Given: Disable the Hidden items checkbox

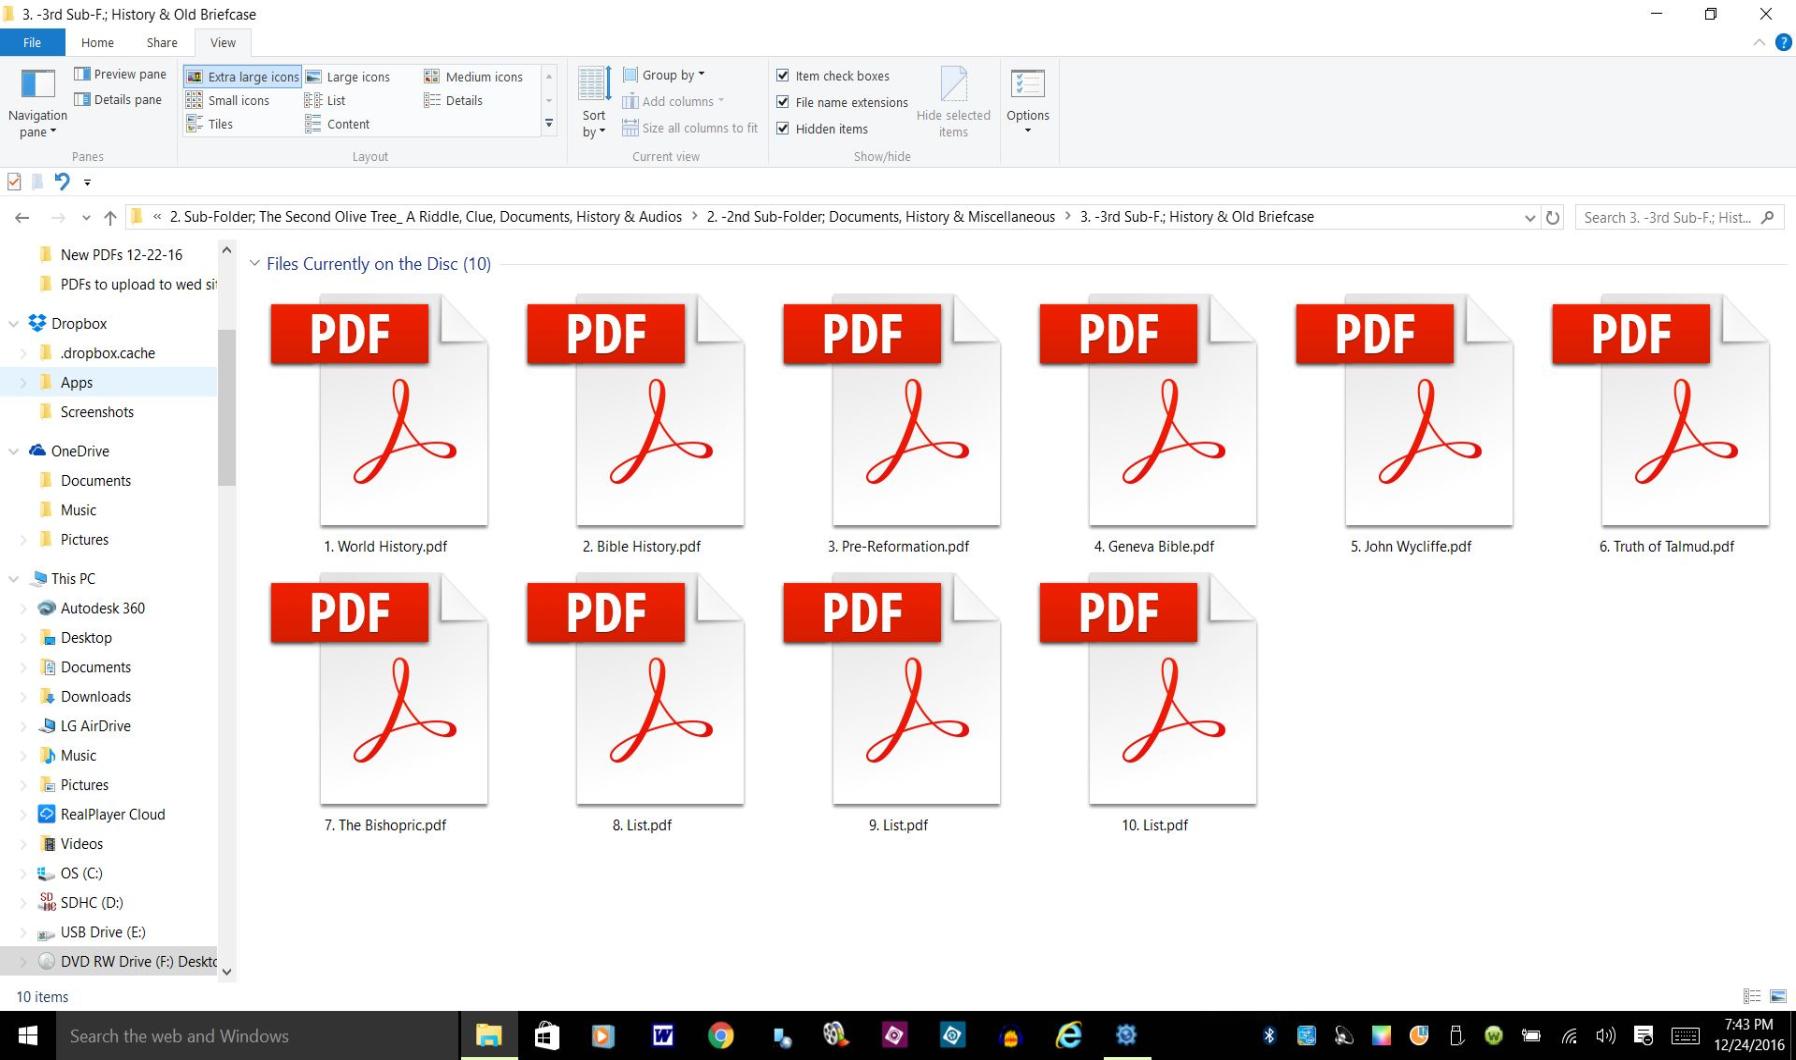Looking at the screenshot, I should [783, 129].
